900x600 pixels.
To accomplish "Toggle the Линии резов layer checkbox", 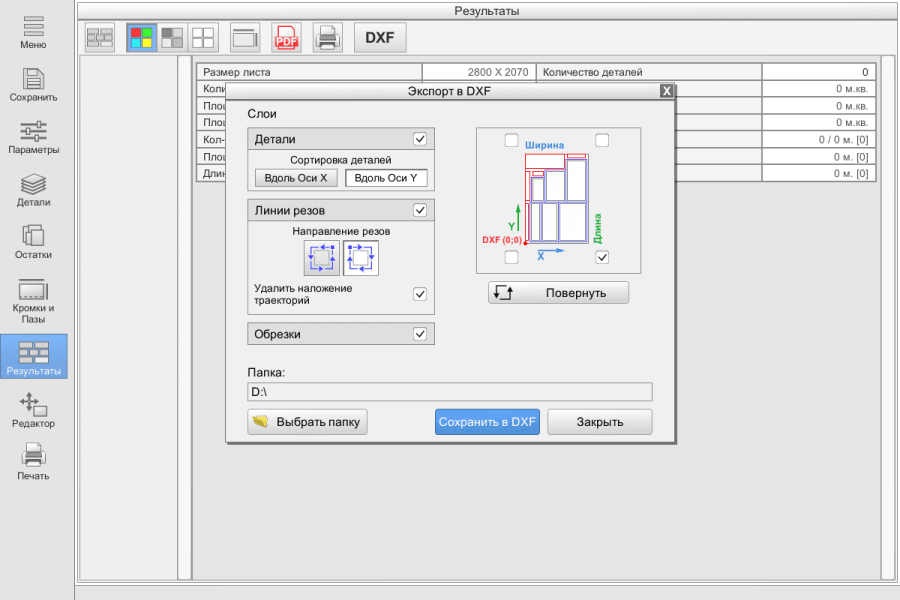I will tap(420, 210).
